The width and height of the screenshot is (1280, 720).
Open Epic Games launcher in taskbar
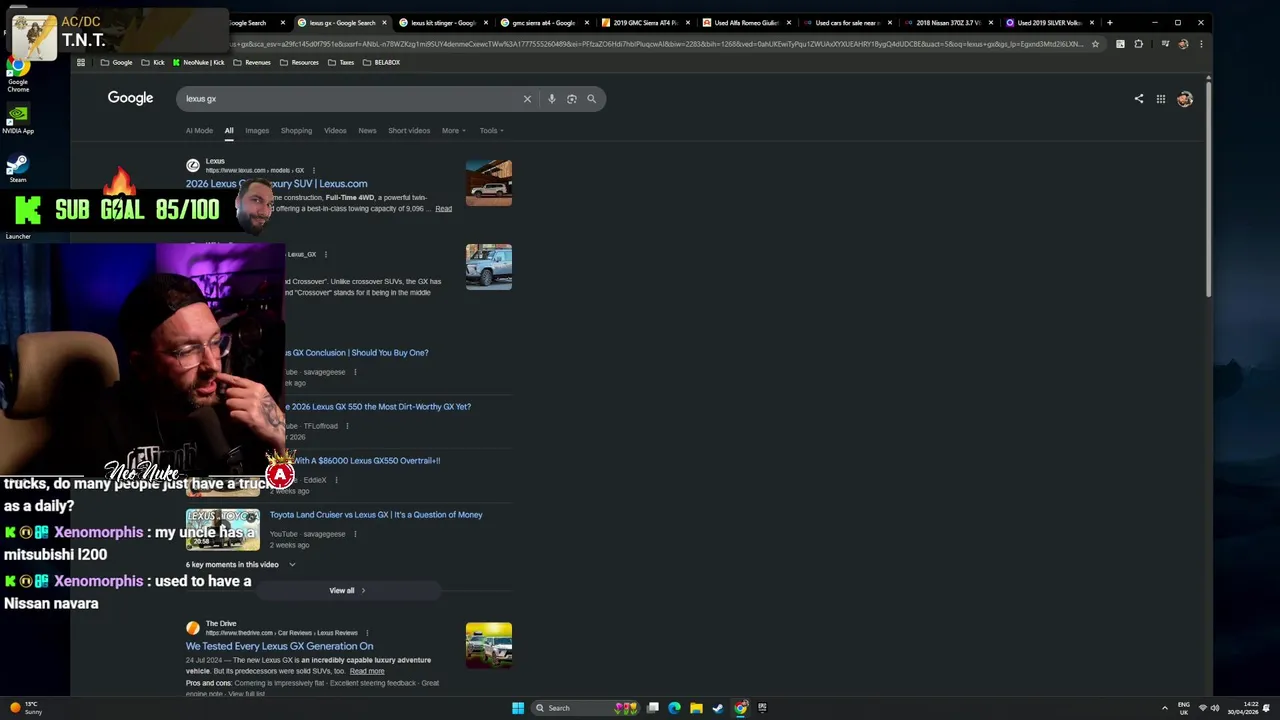pyautogui.click(x=762, y=708)
